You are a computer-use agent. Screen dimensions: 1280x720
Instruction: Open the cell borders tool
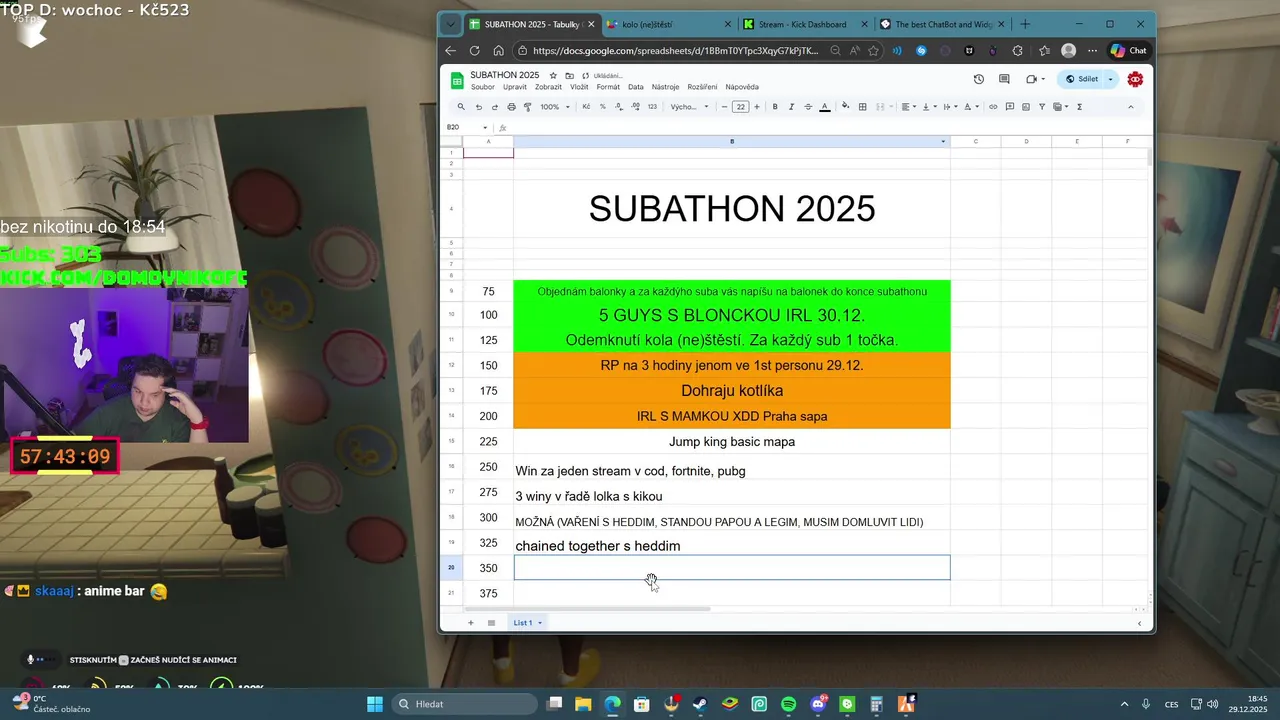[x=863, y=107]
